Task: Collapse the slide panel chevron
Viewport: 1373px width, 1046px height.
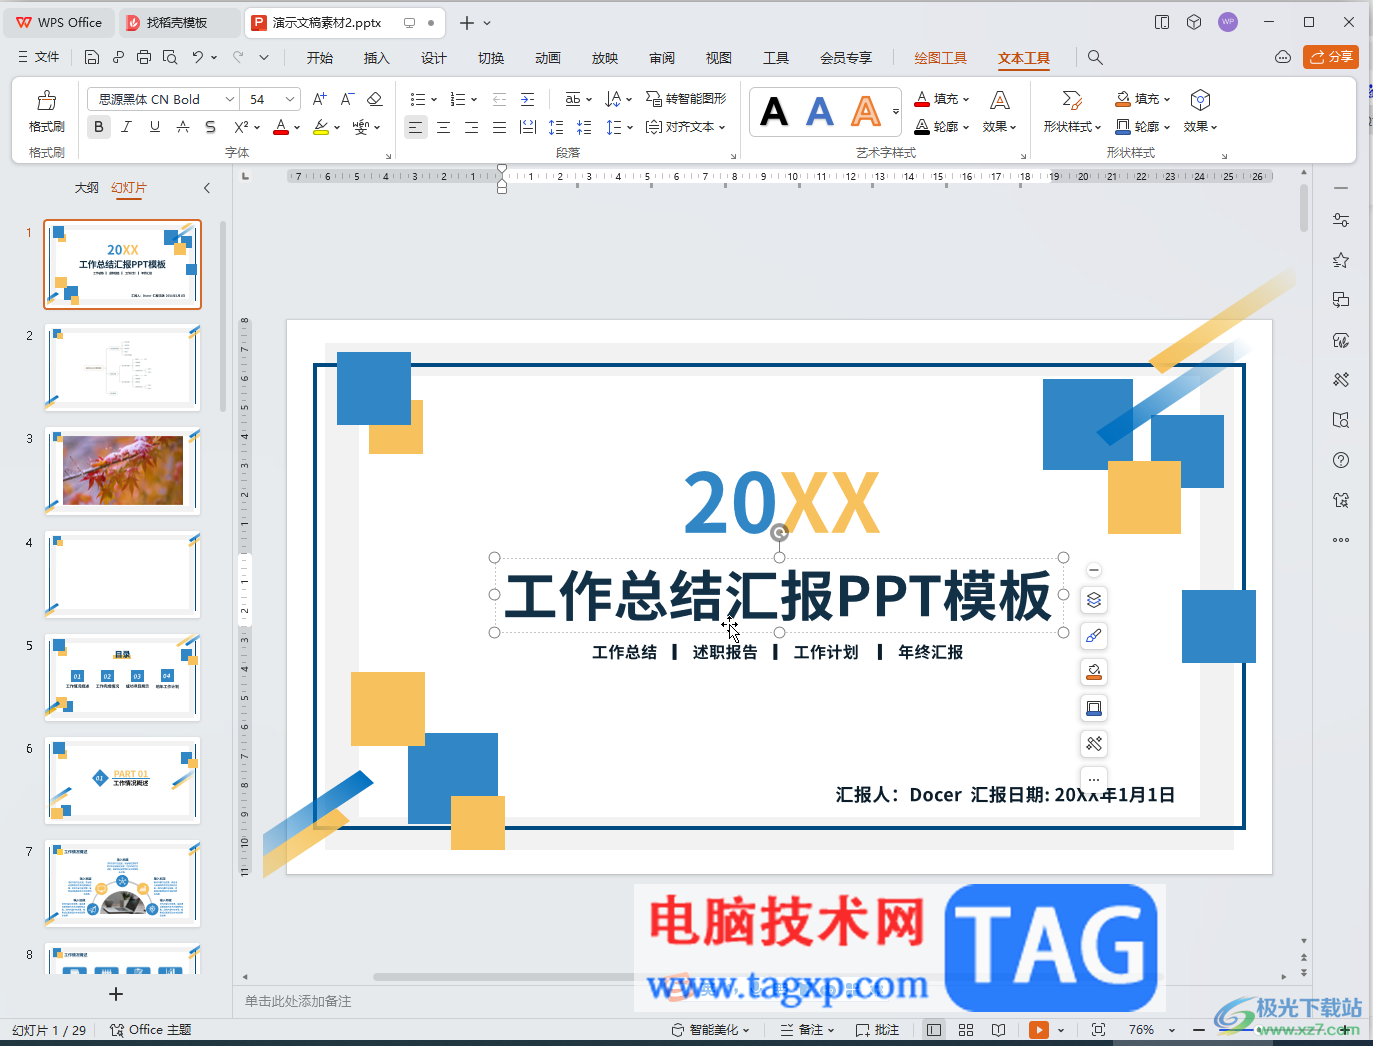Action: (207, 188)
